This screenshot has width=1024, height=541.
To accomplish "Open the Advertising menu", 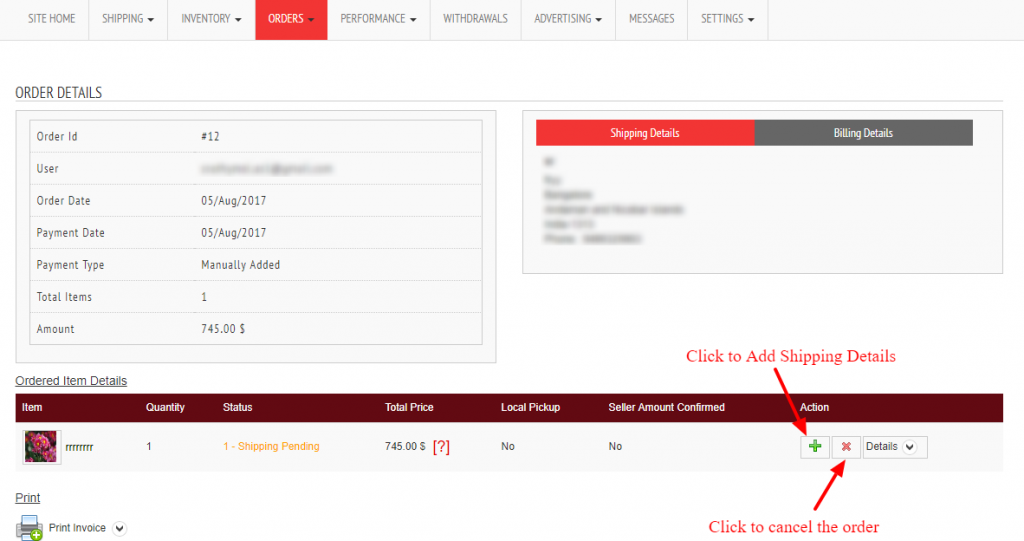I will pyautogui.click(x=568, y=19).
